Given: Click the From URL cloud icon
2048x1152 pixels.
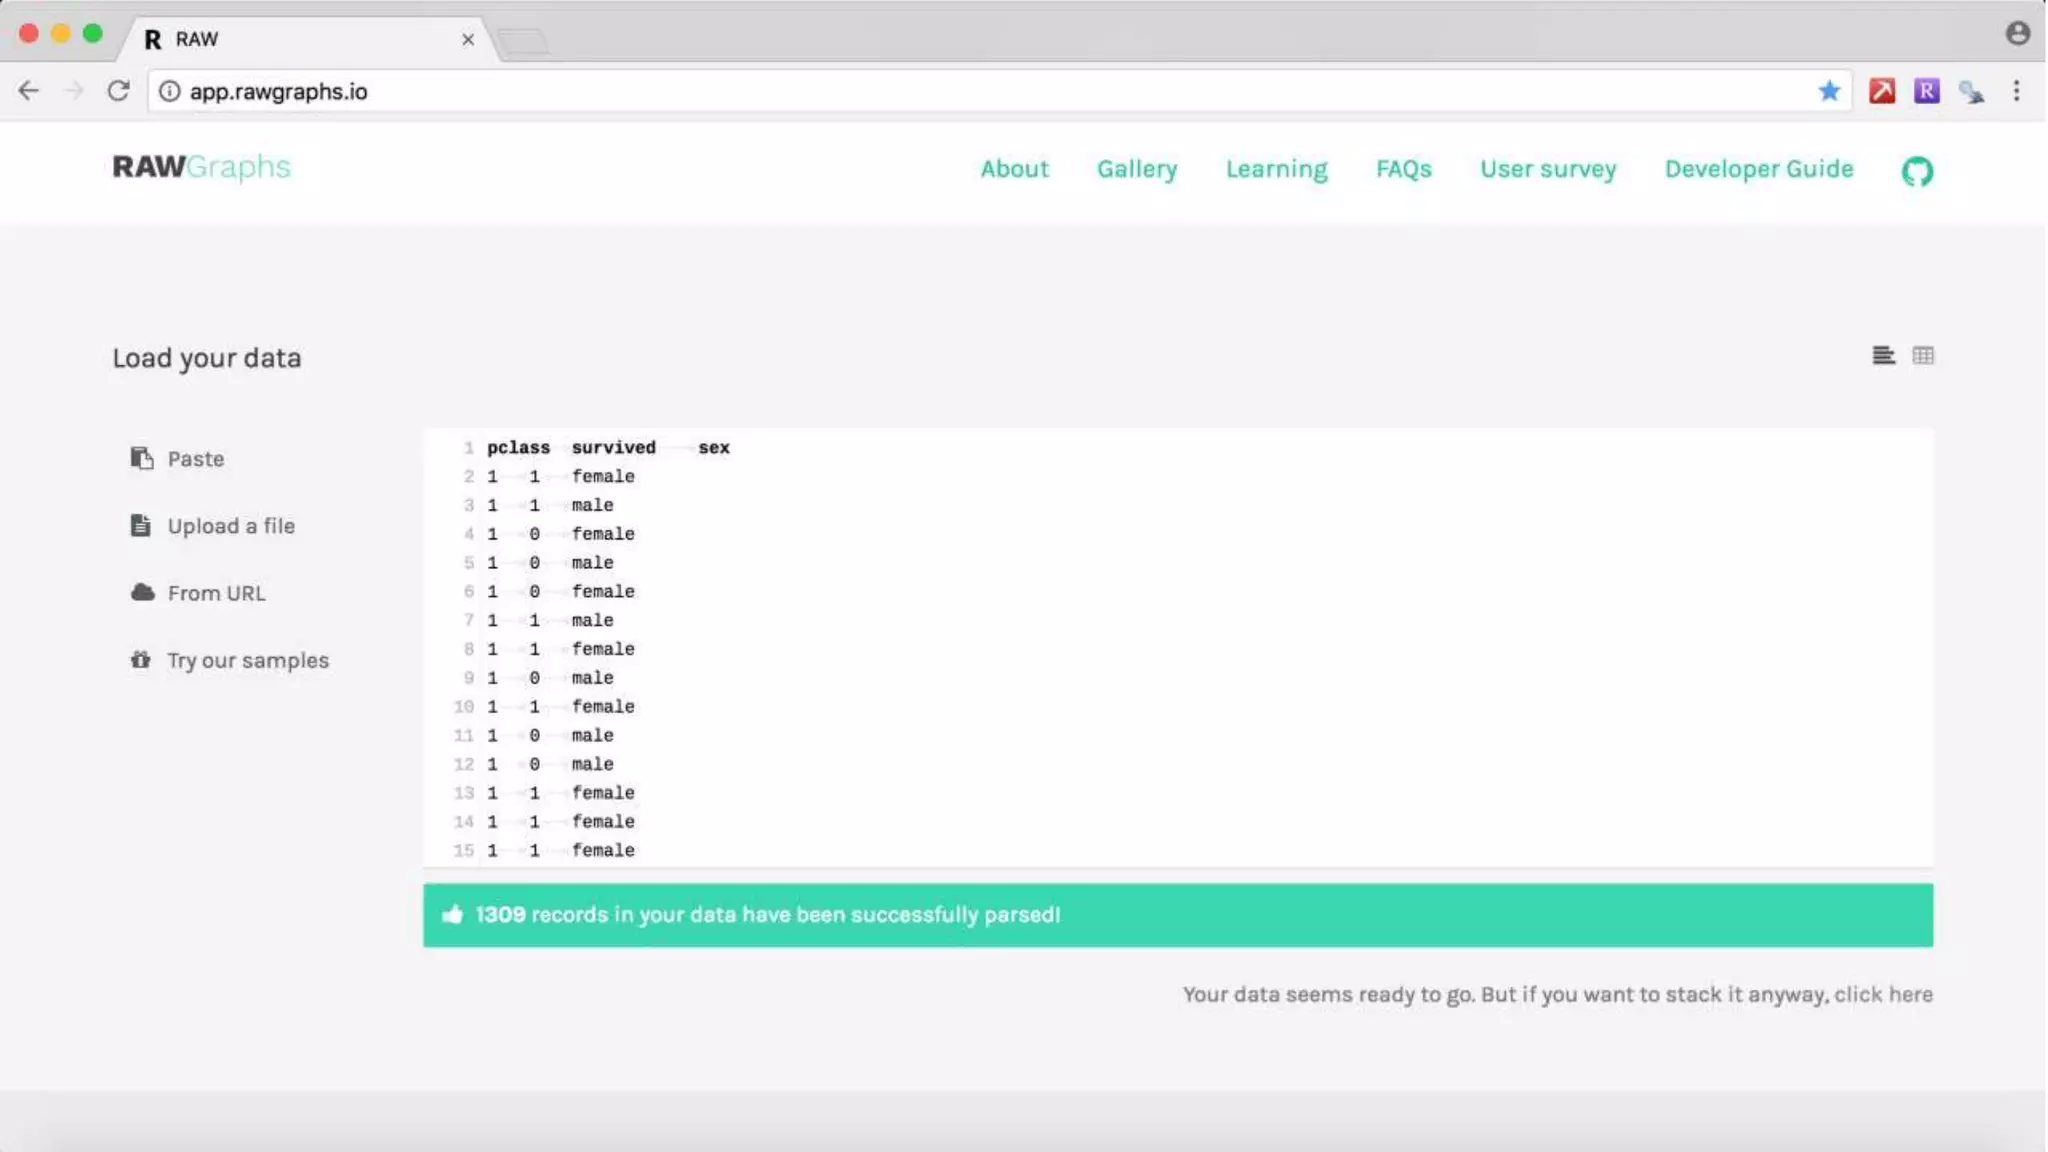Looking at the screenshot, I should 142,592.
